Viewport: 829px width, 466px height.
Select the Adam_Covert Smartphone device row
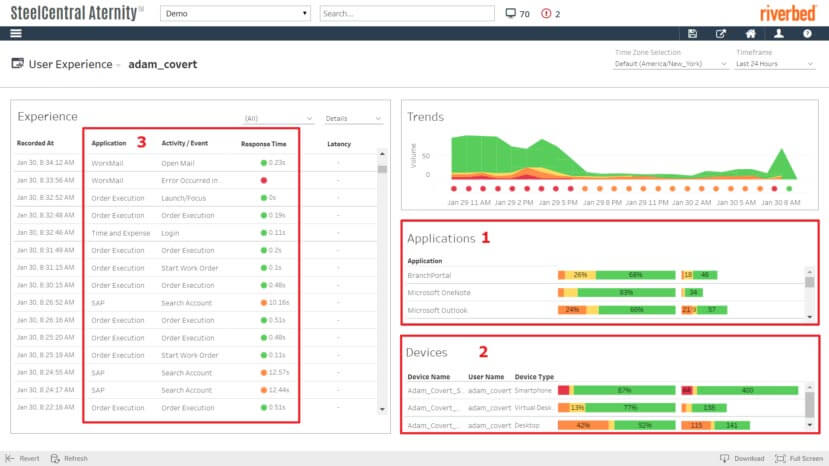point(605,390)
